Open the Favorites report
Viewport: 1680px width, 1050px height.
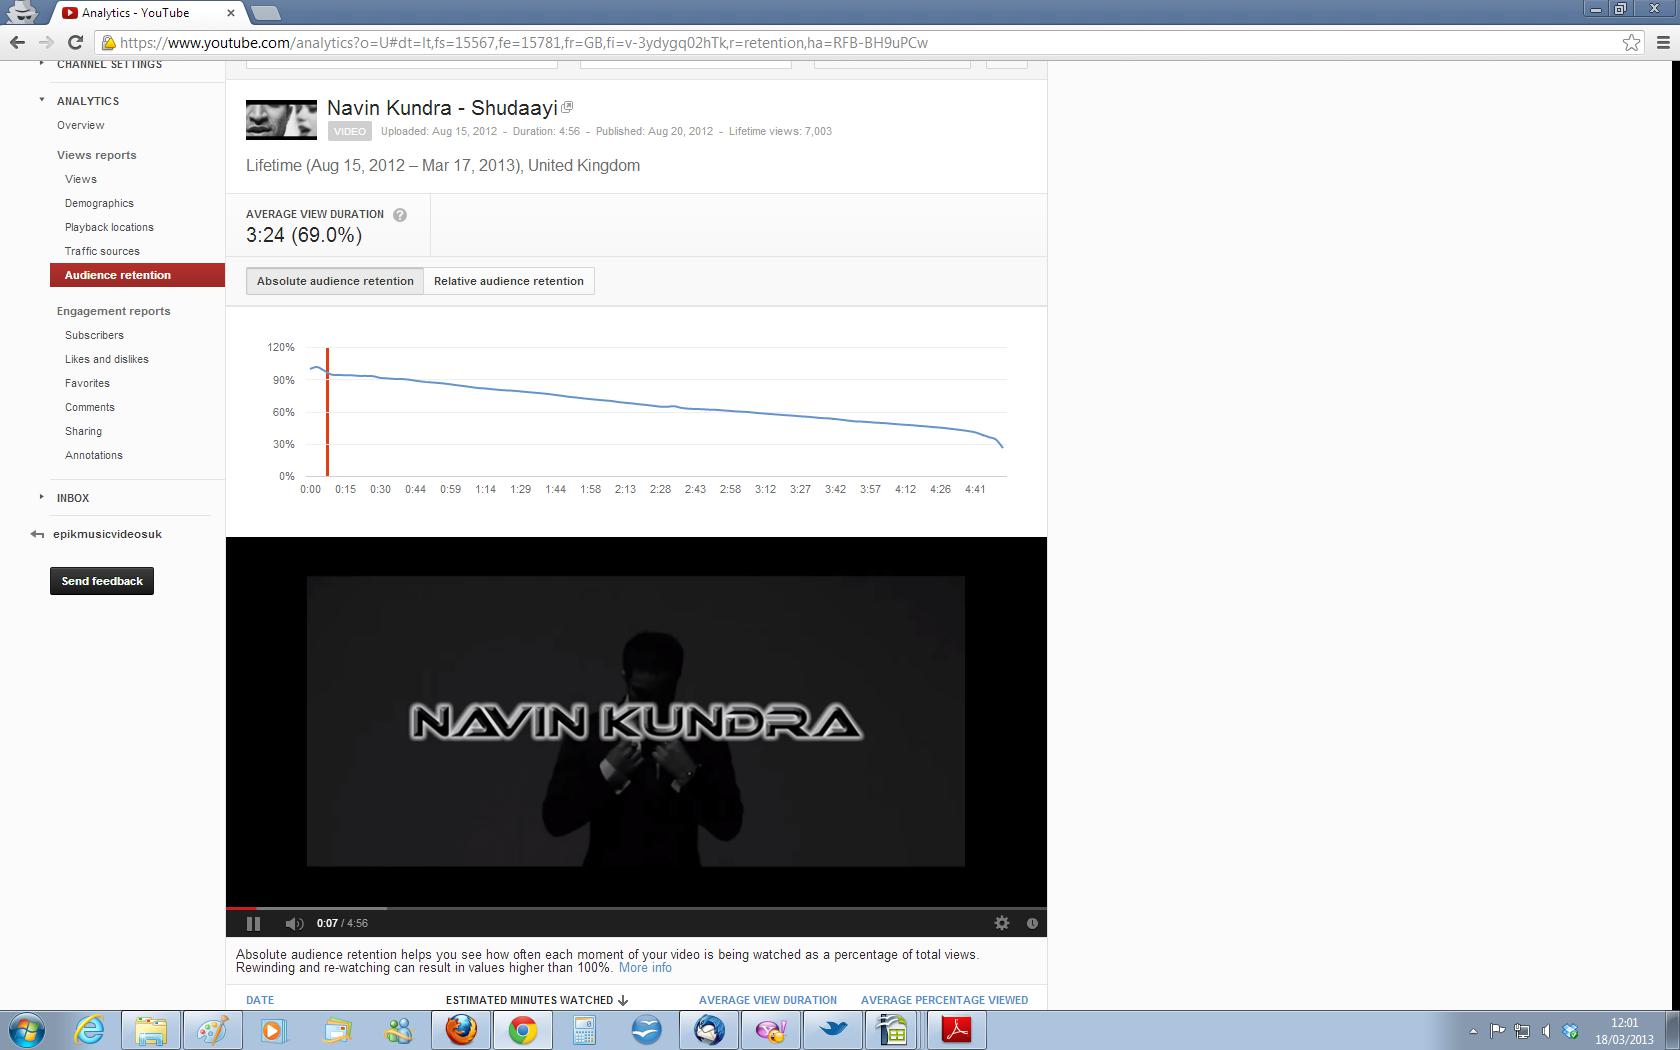pos(87,383)
